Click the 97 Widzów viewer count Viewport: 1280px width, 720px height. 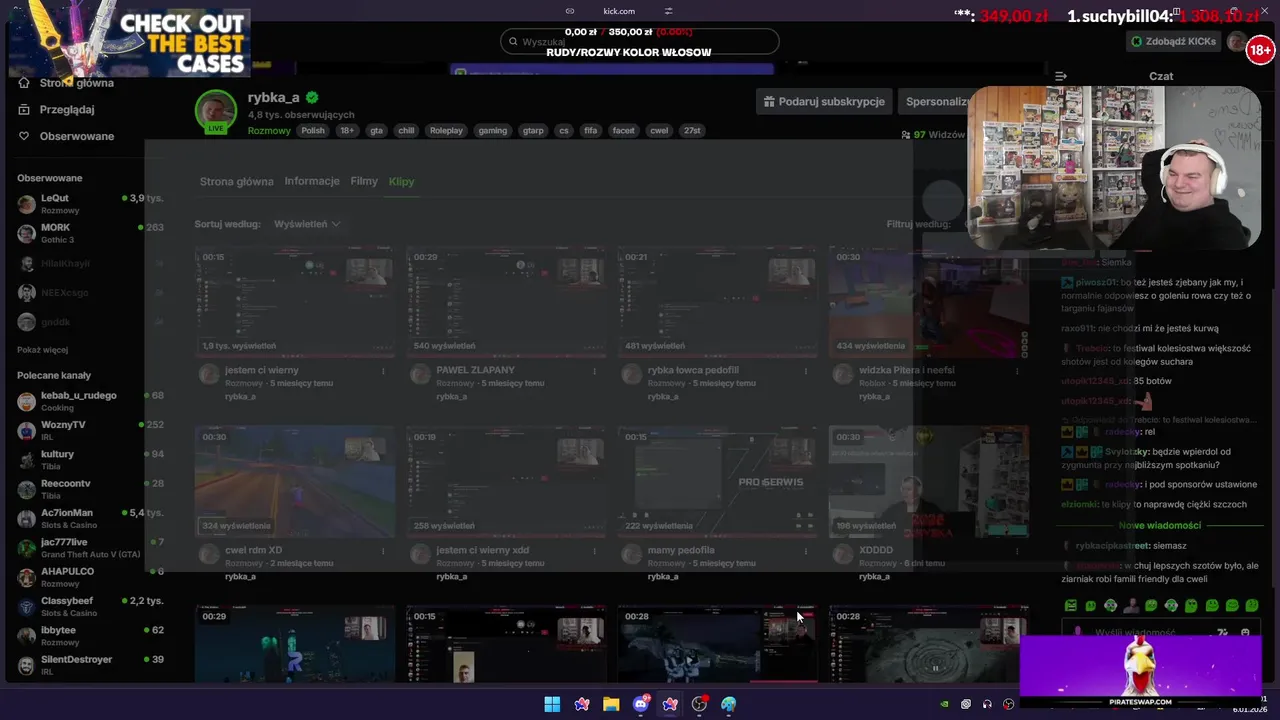coord(933,135)
